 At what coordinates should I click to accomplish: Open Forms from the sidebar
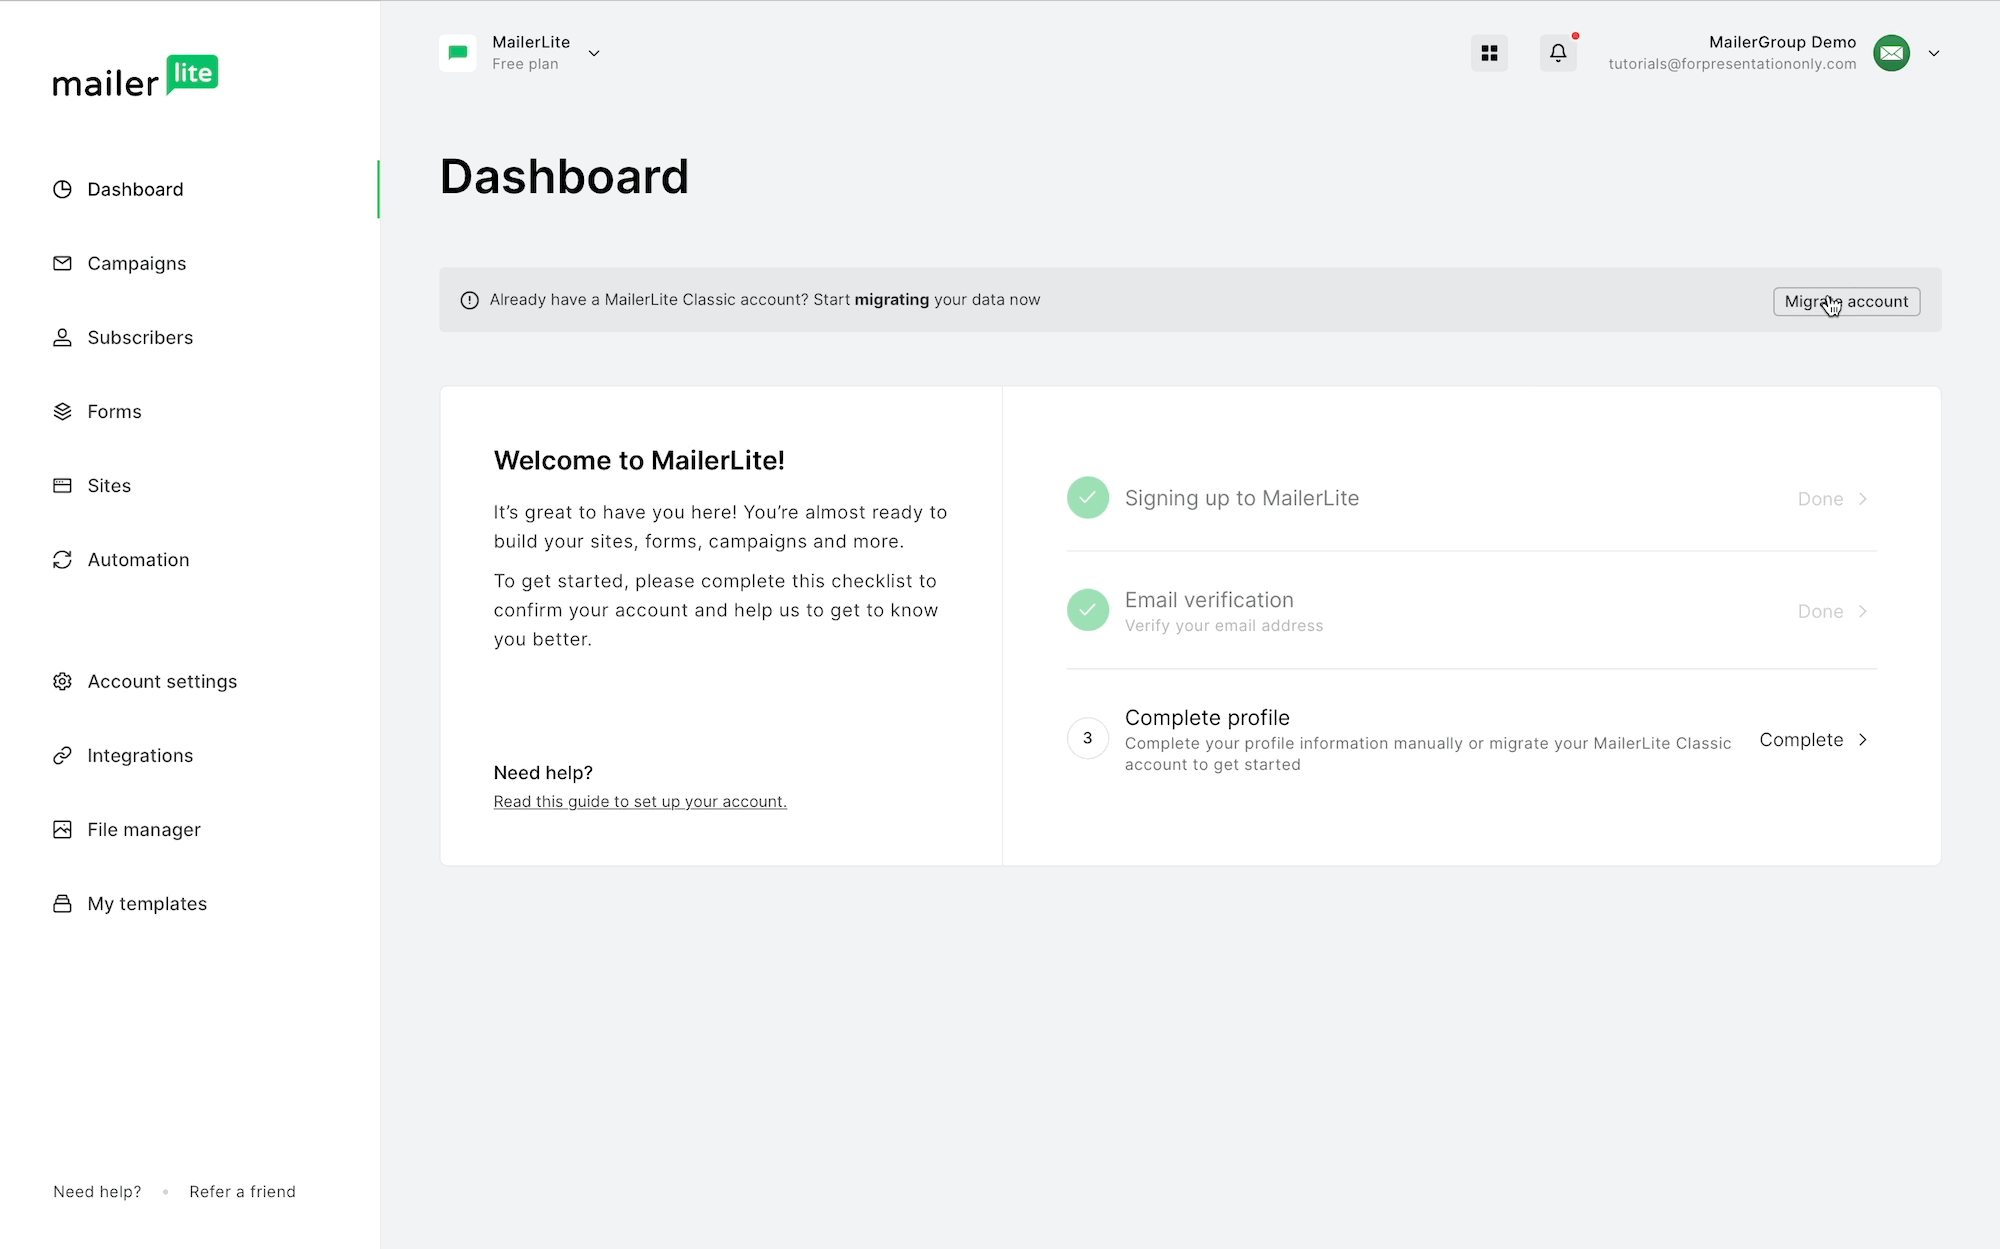[x=114, y=412]
